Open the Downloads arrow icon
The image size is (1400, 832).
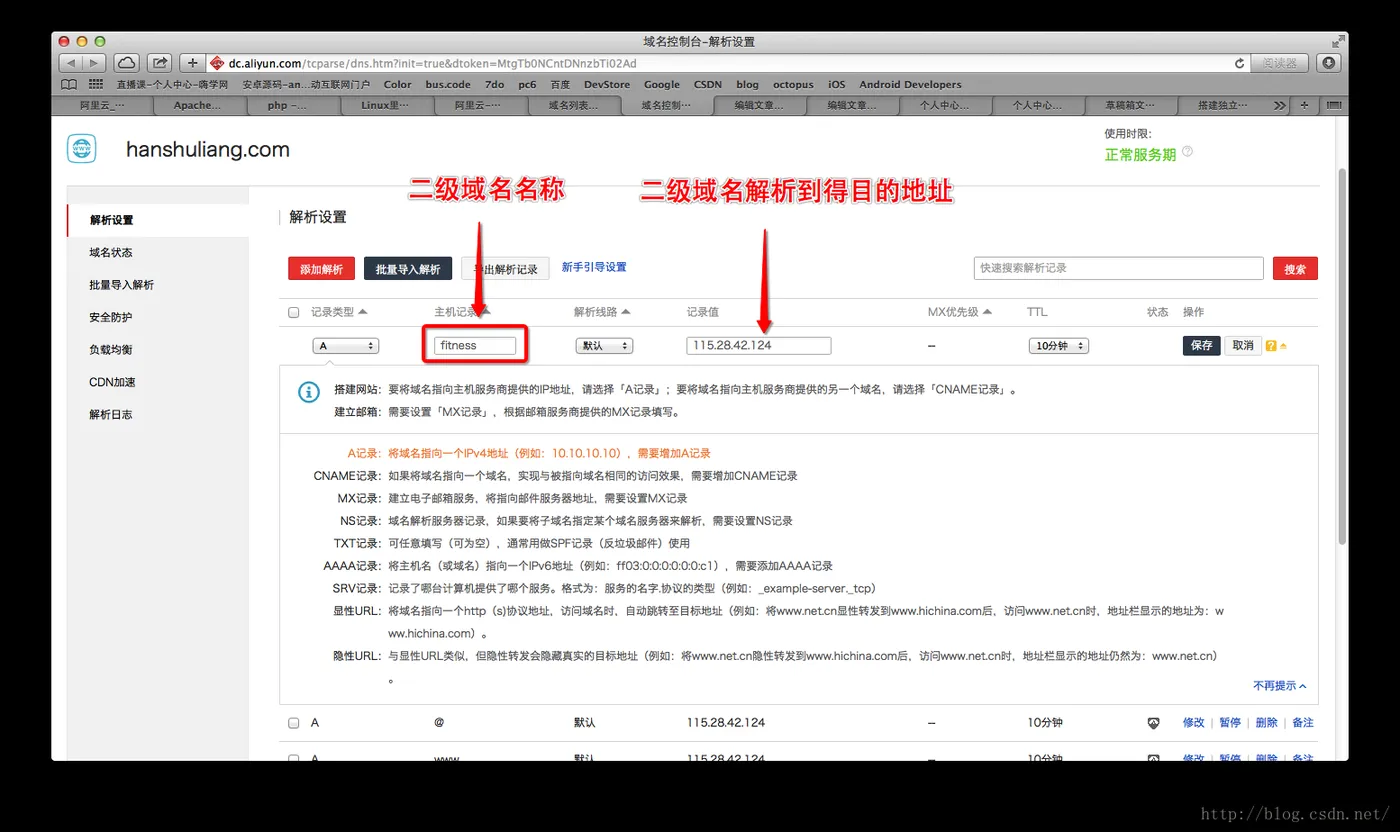tap(1328, 62)
